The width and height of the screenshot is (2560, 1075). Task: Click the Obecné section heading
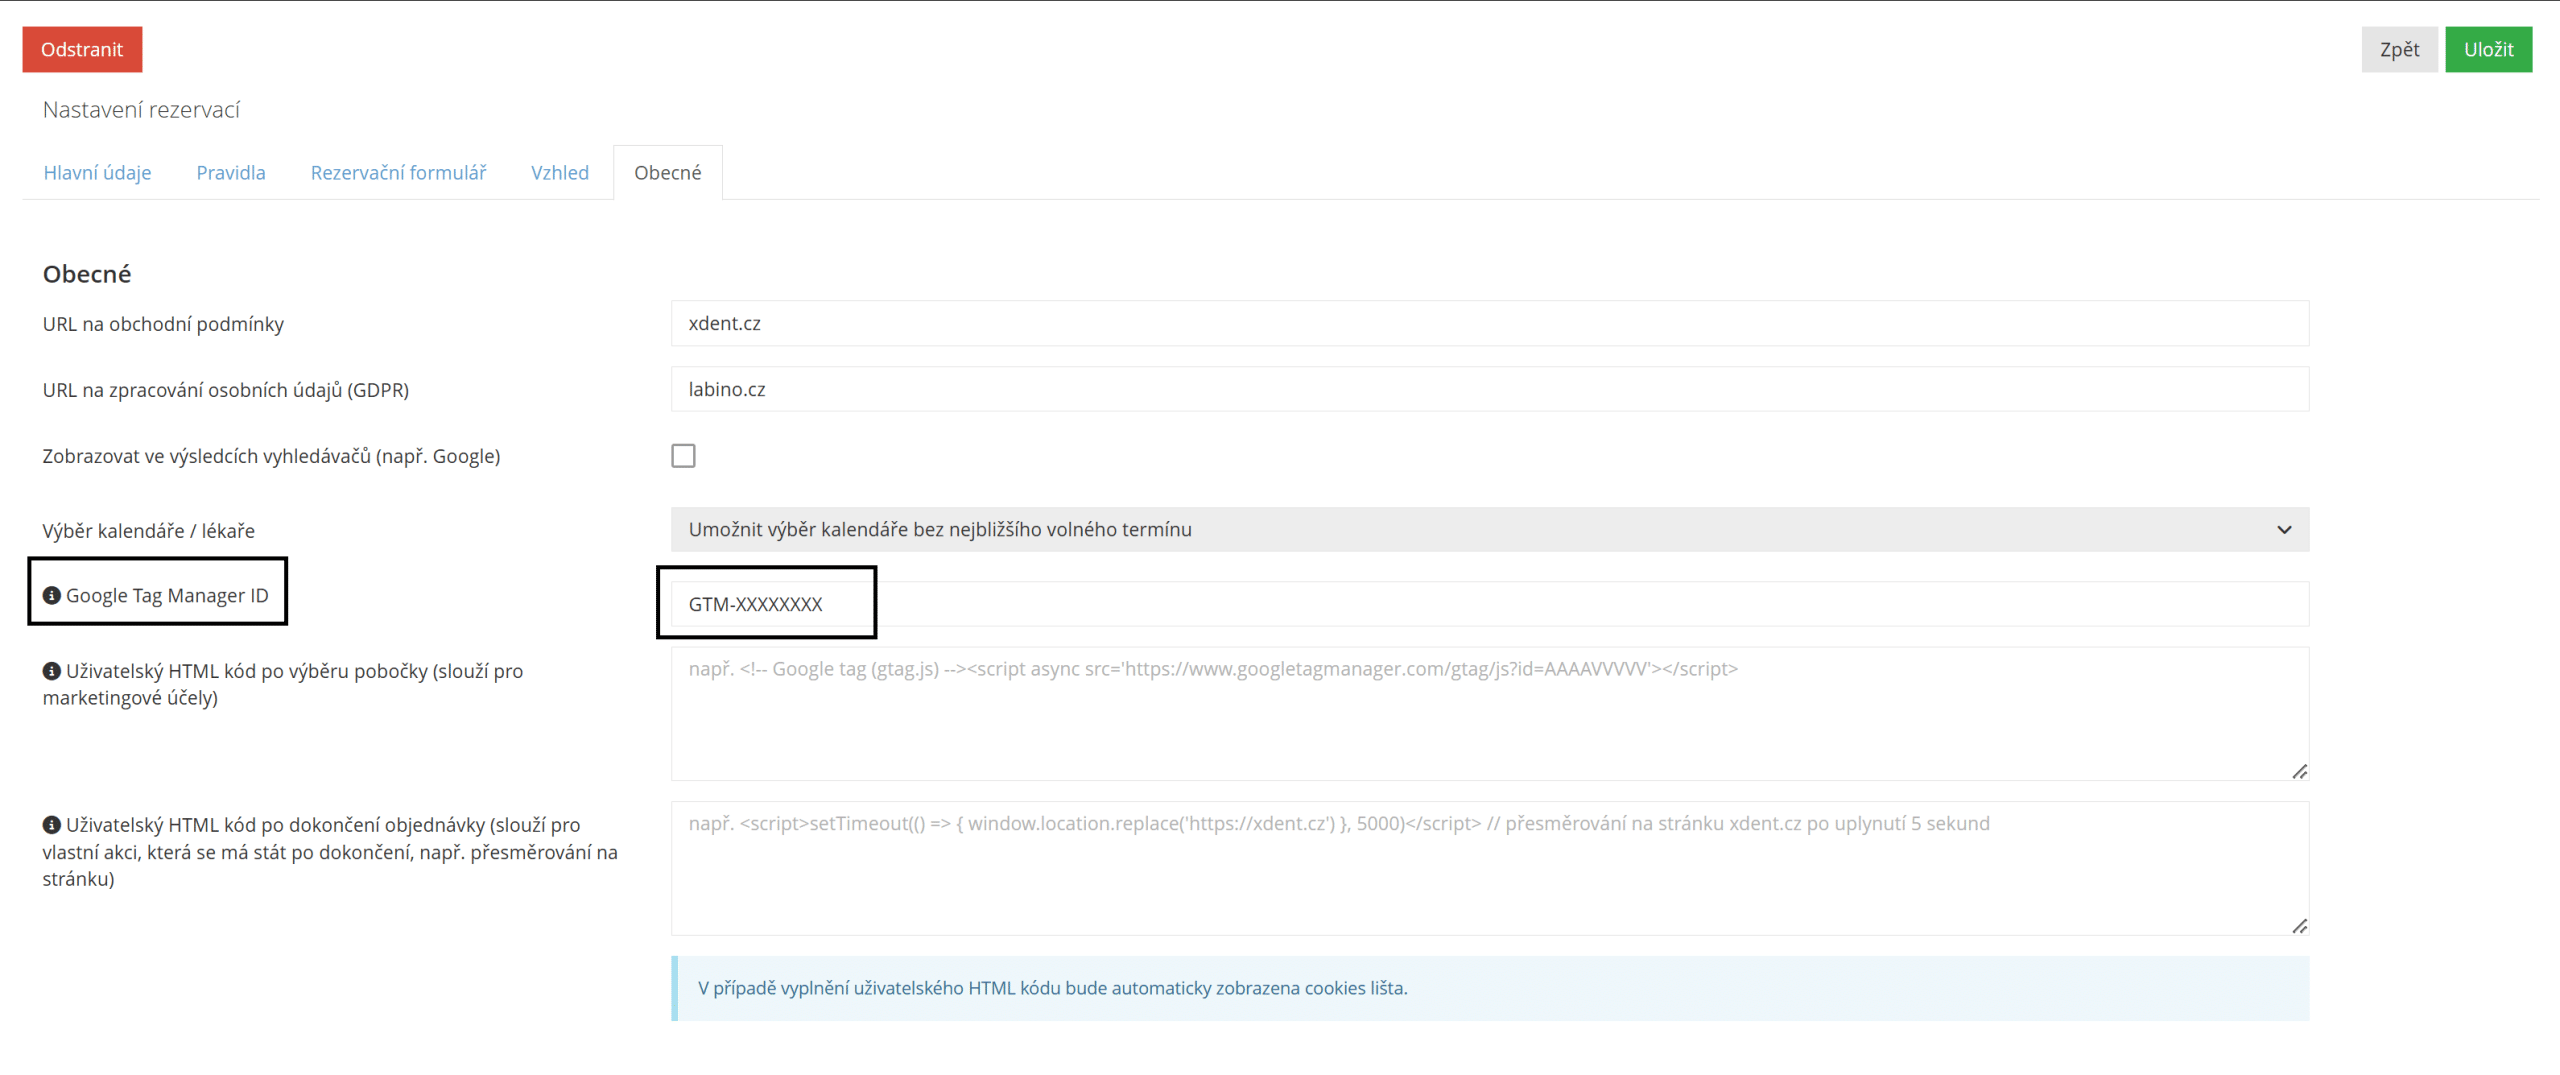[x=87, y=274]
